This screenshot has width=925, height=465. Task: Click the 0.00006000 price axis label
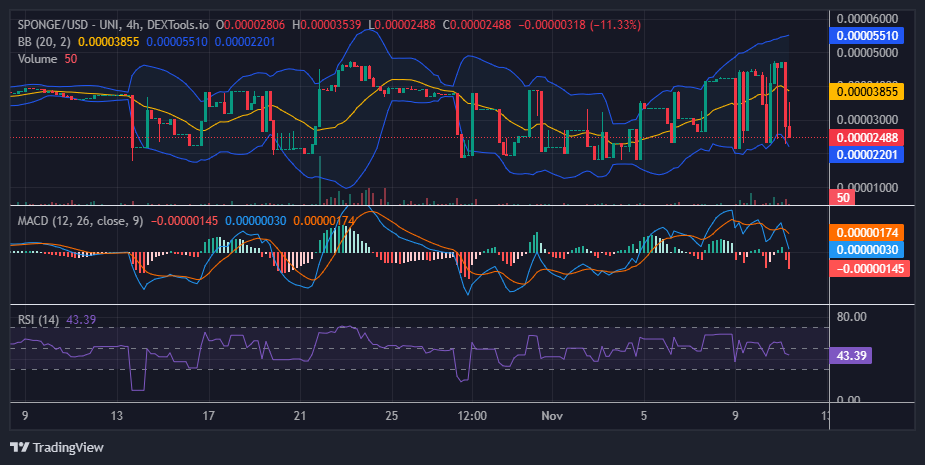[x=867, y=19]
